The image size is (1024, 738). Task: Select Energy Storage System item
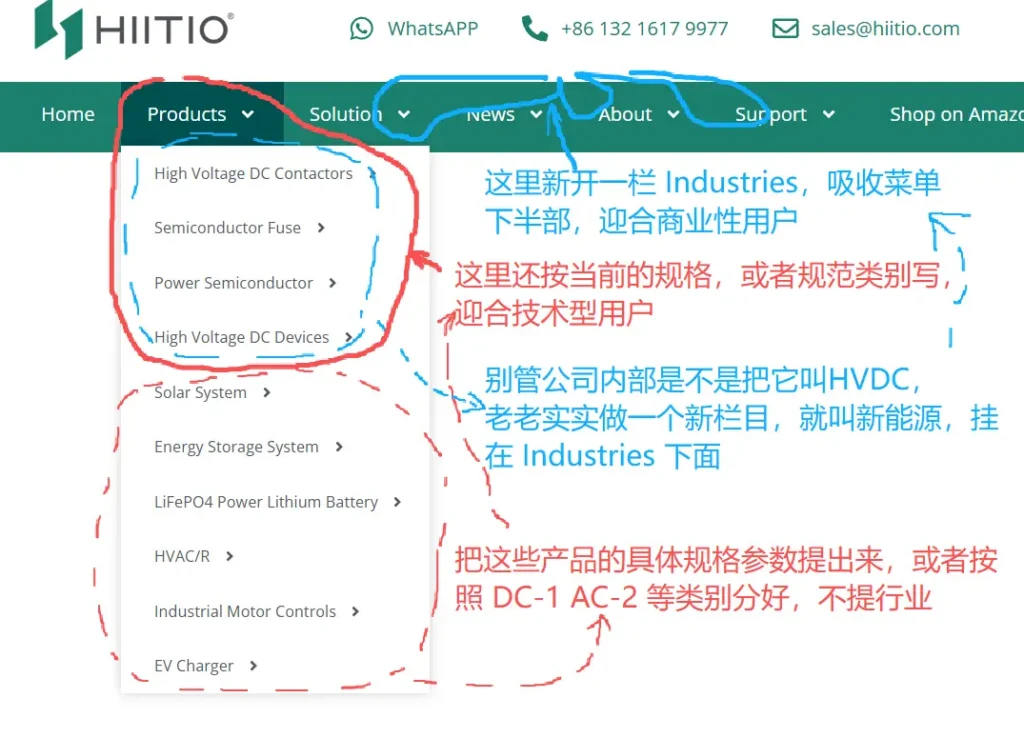[x=236, y=447]
